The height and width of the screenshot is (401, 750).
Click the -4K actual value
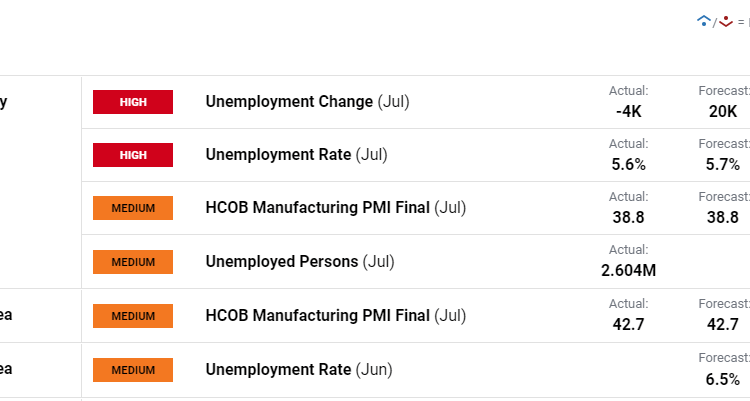(629, 111)
